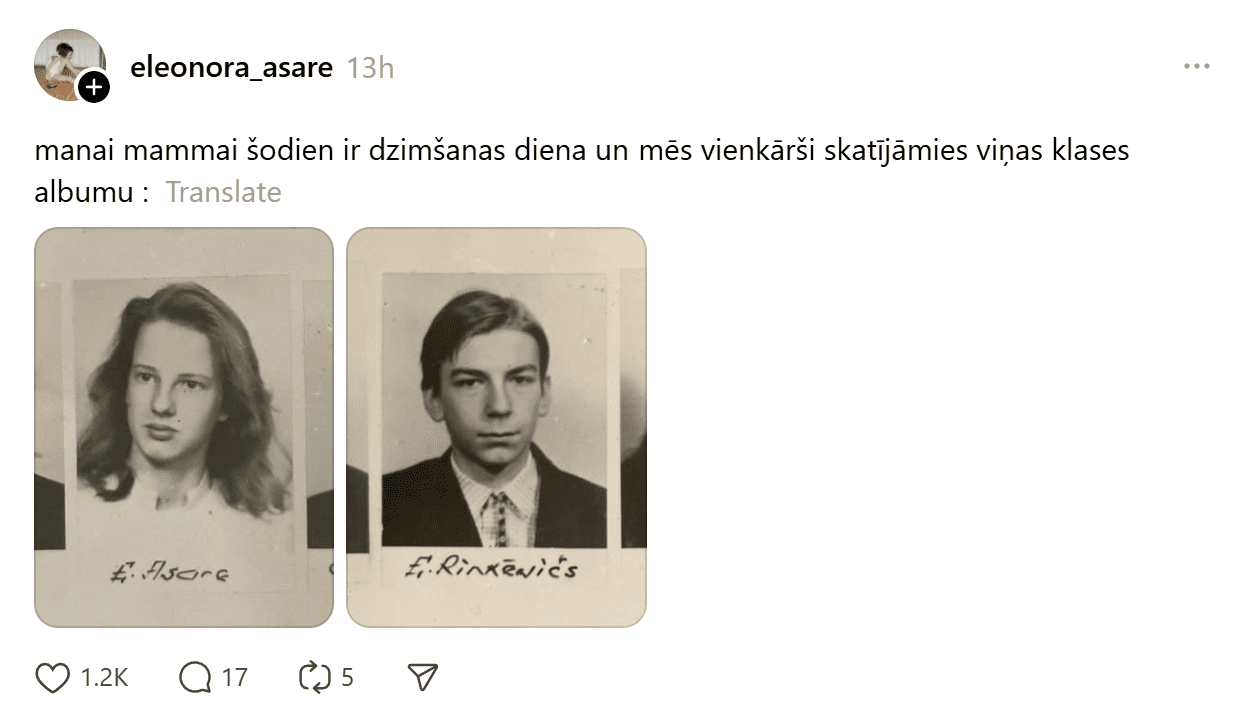
Task: Share the post with the paper plane icon
Action: pyautogui.click(x=424, y=678)
